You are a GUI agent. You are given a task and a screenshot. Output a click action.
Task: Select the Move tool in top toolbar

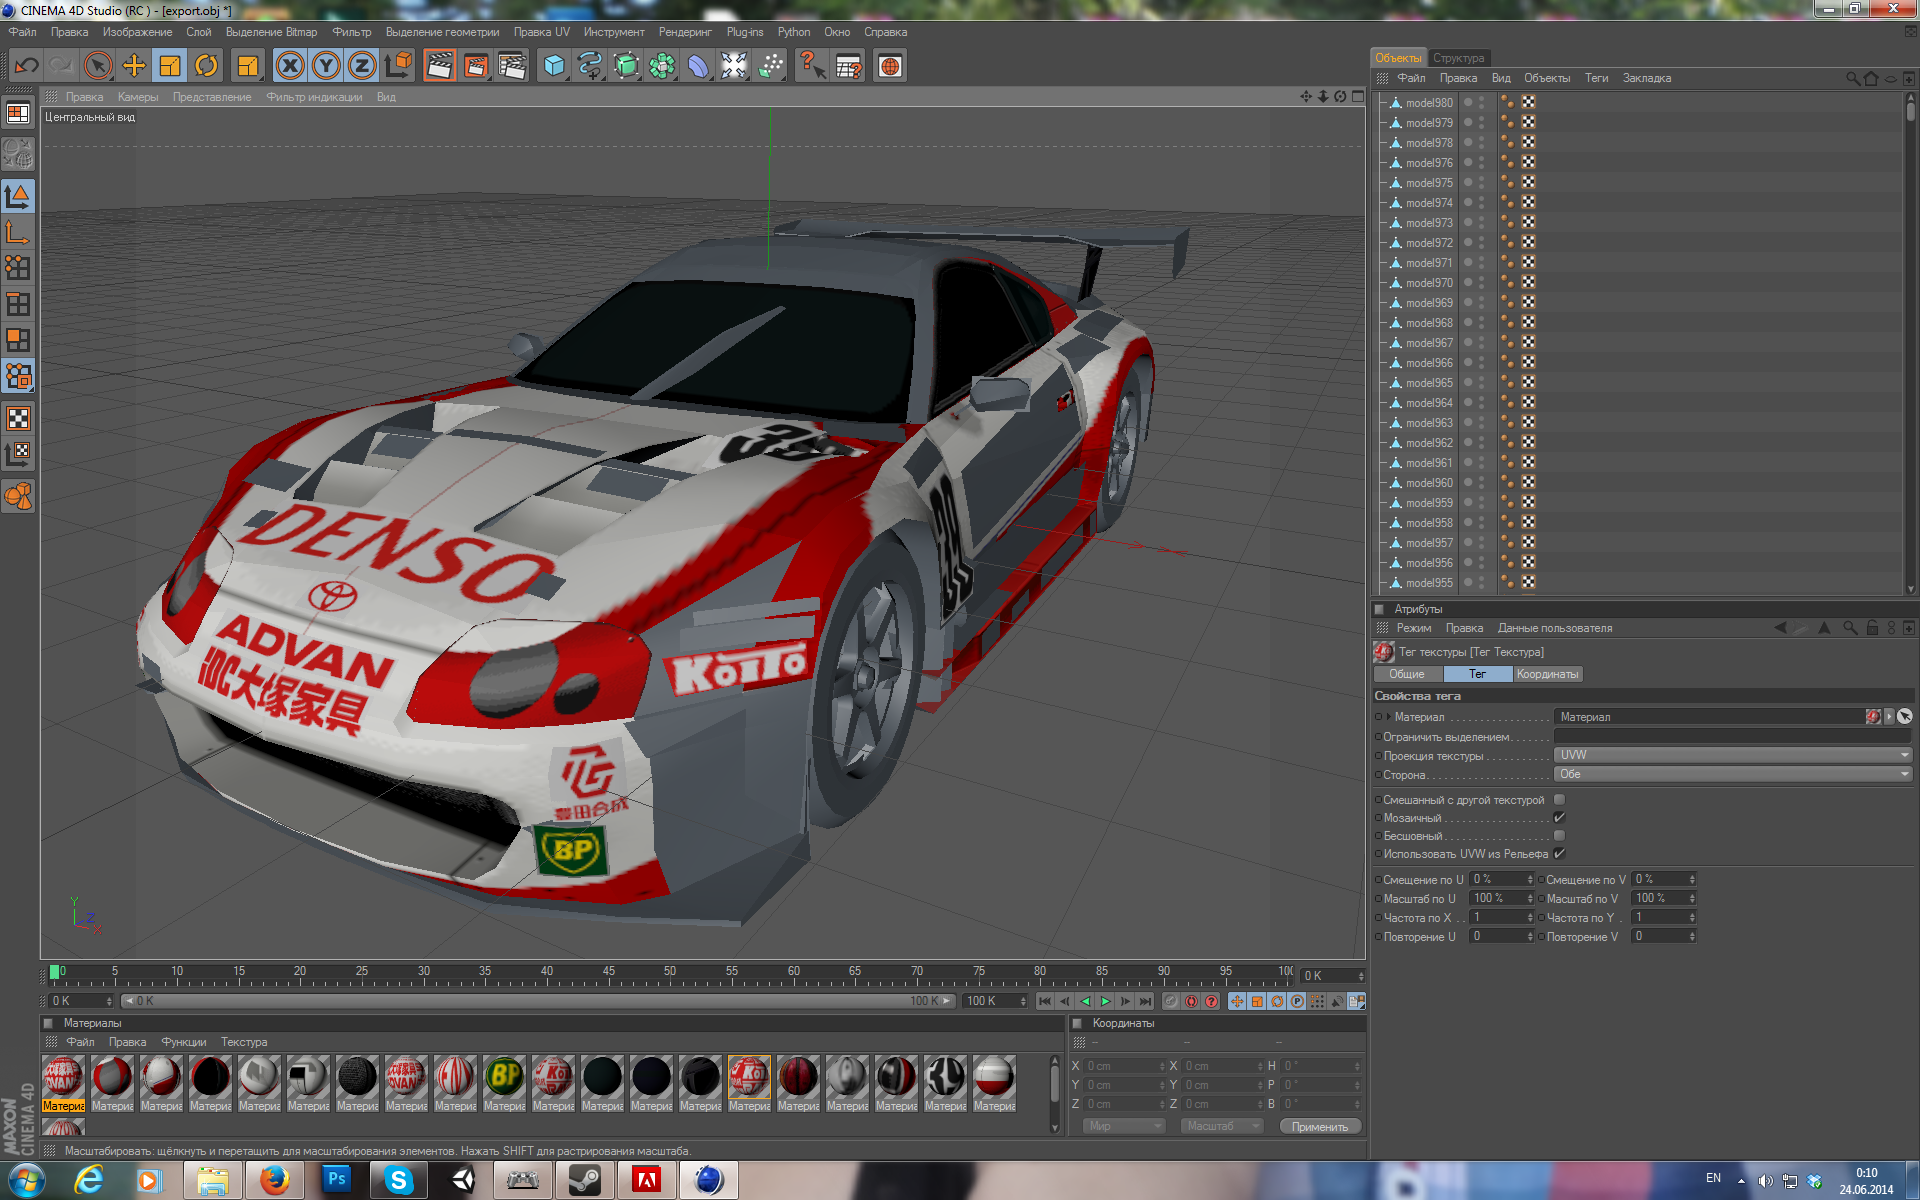click(134, 66)
